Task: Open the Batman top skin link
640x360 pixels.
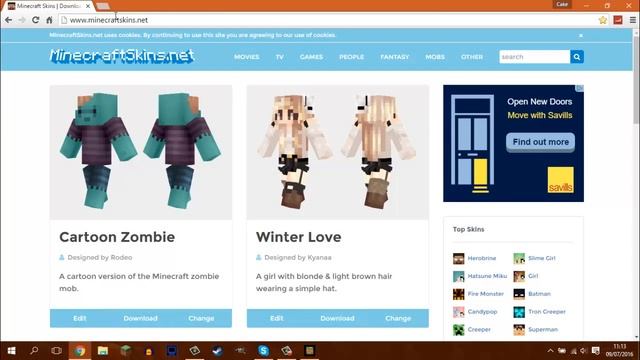Action: [x=539, y=294]
